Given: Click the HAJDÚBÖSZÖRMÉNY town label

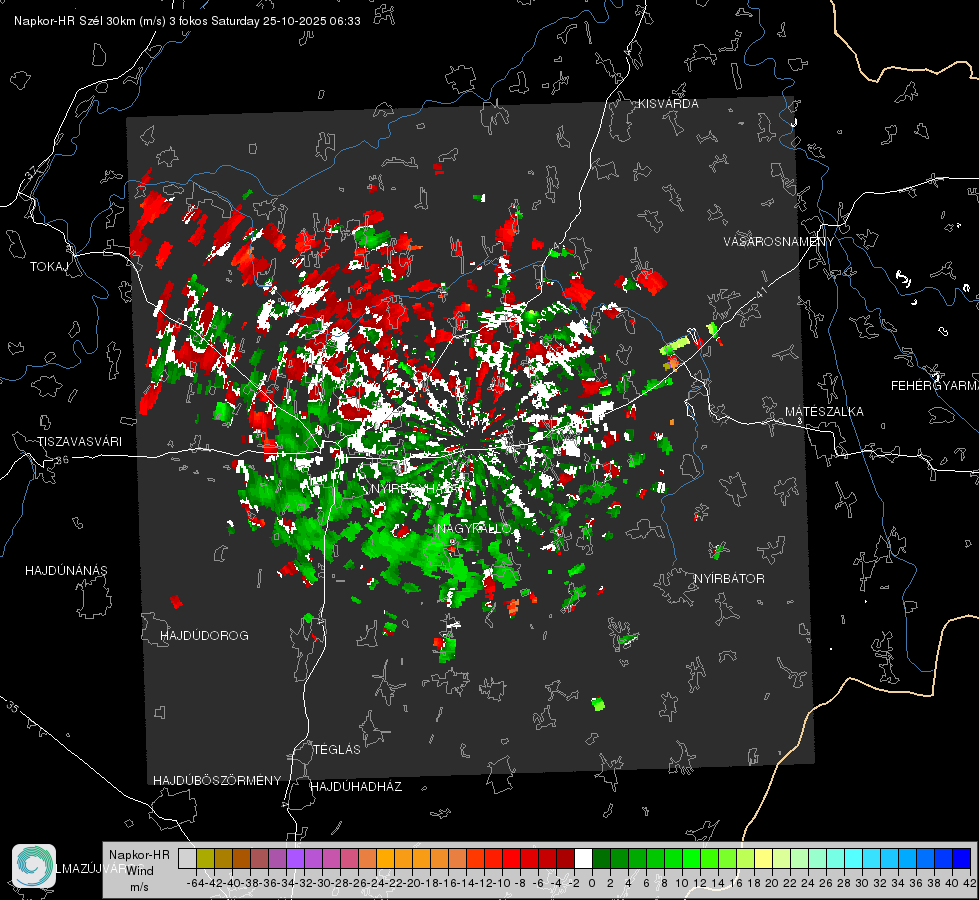Looking at the screenshot, I should pyautogui.click(x=217, y=781).
